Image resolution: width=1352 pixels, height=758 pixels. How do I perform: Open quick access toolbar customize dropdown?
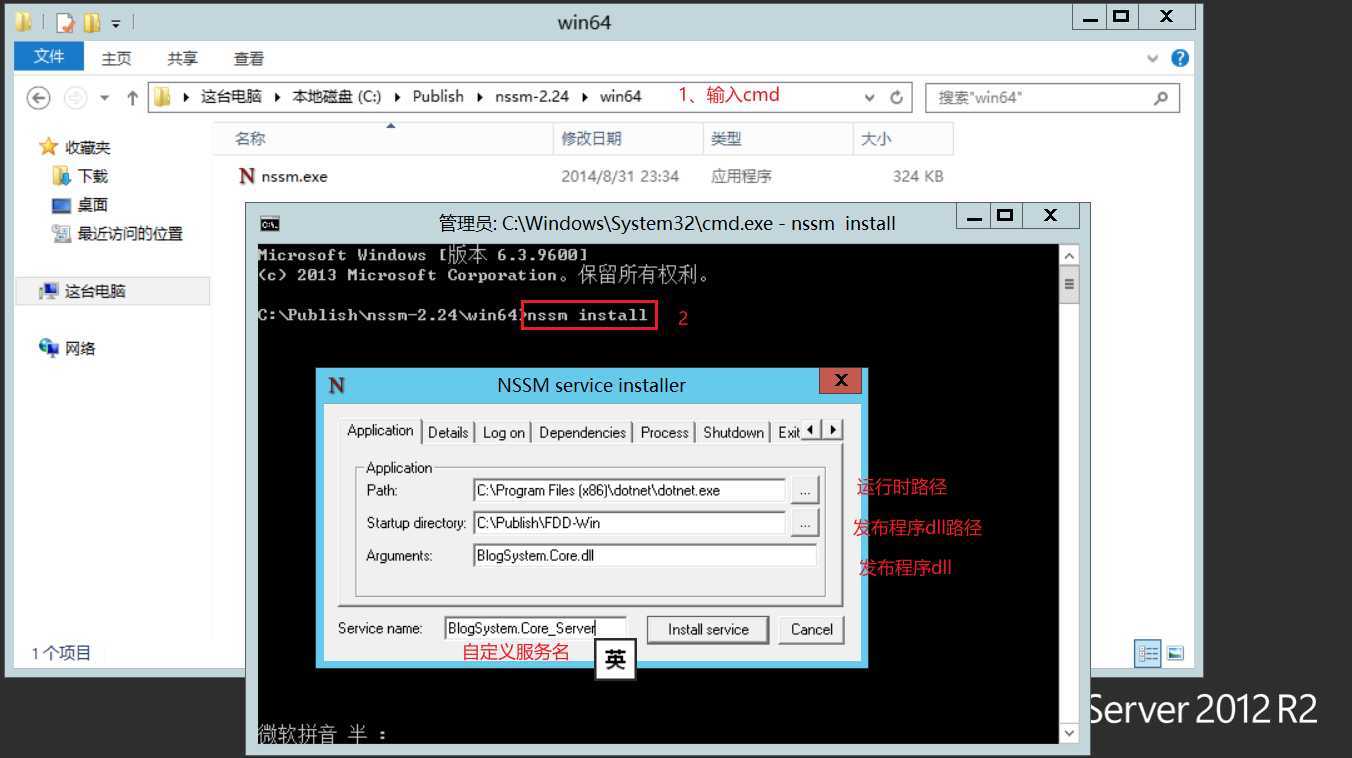coord(116,23)
